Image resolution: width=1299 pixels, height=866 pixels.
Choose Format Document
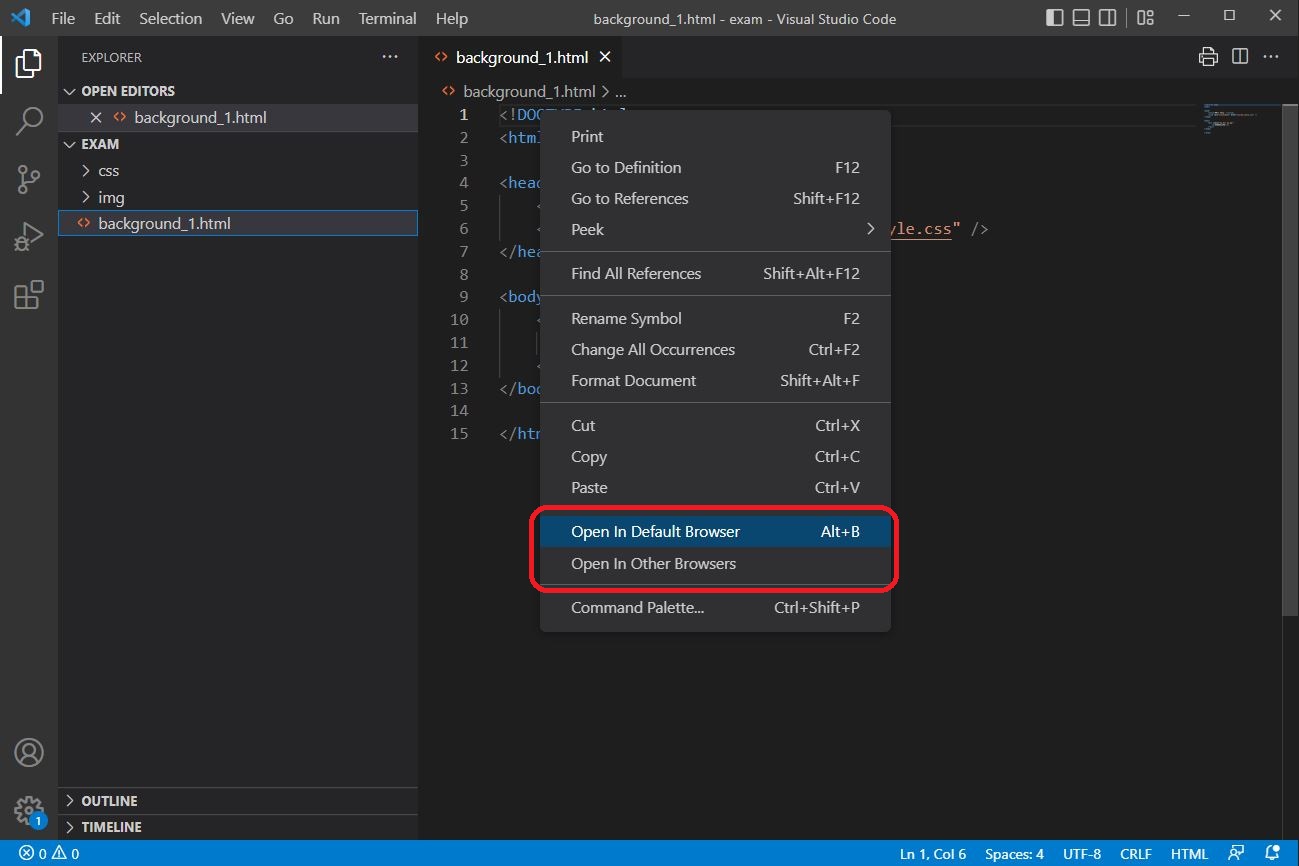tap(715, 380)
